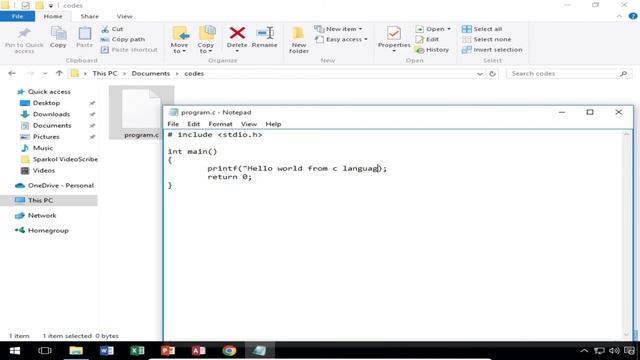This screenshot has height=360, width=640.
Task: Switch to the Share ribbon tab
Action: (89, 16)
